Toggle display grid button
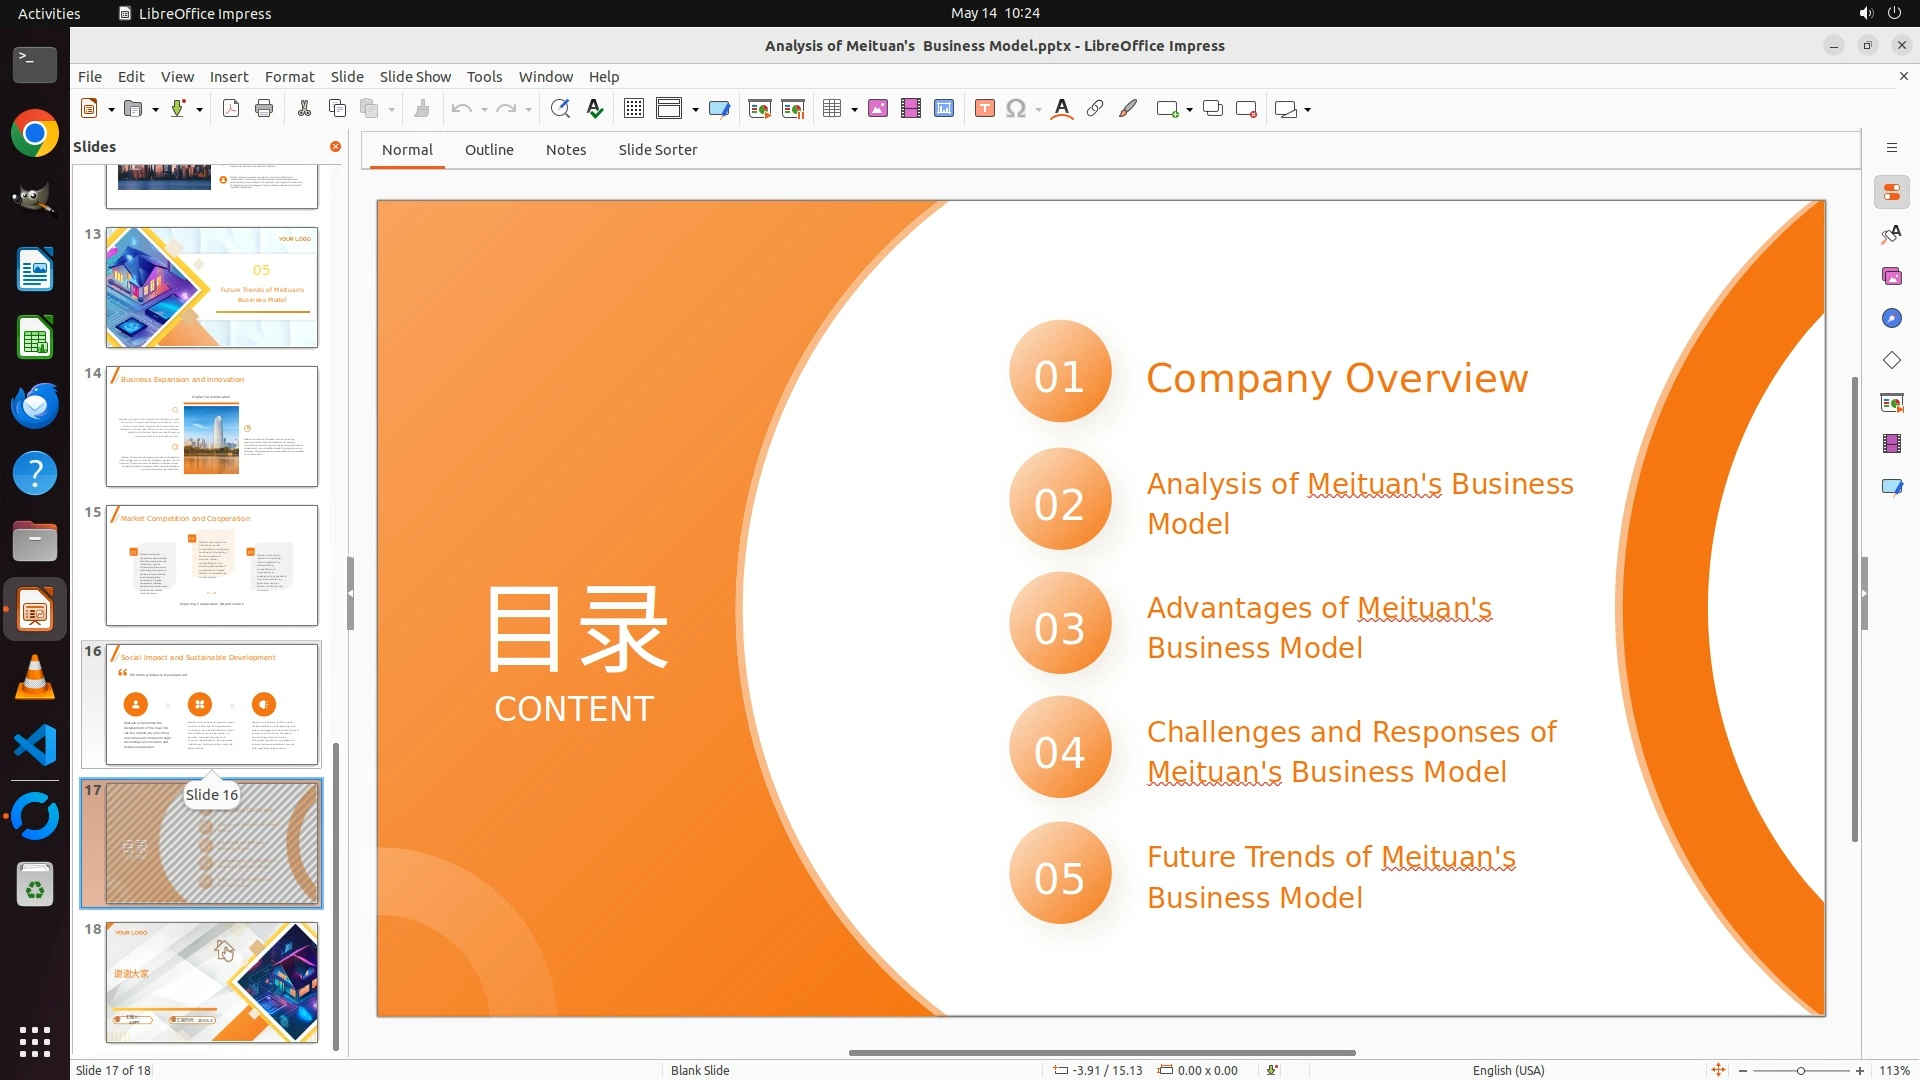 [634, 109]
